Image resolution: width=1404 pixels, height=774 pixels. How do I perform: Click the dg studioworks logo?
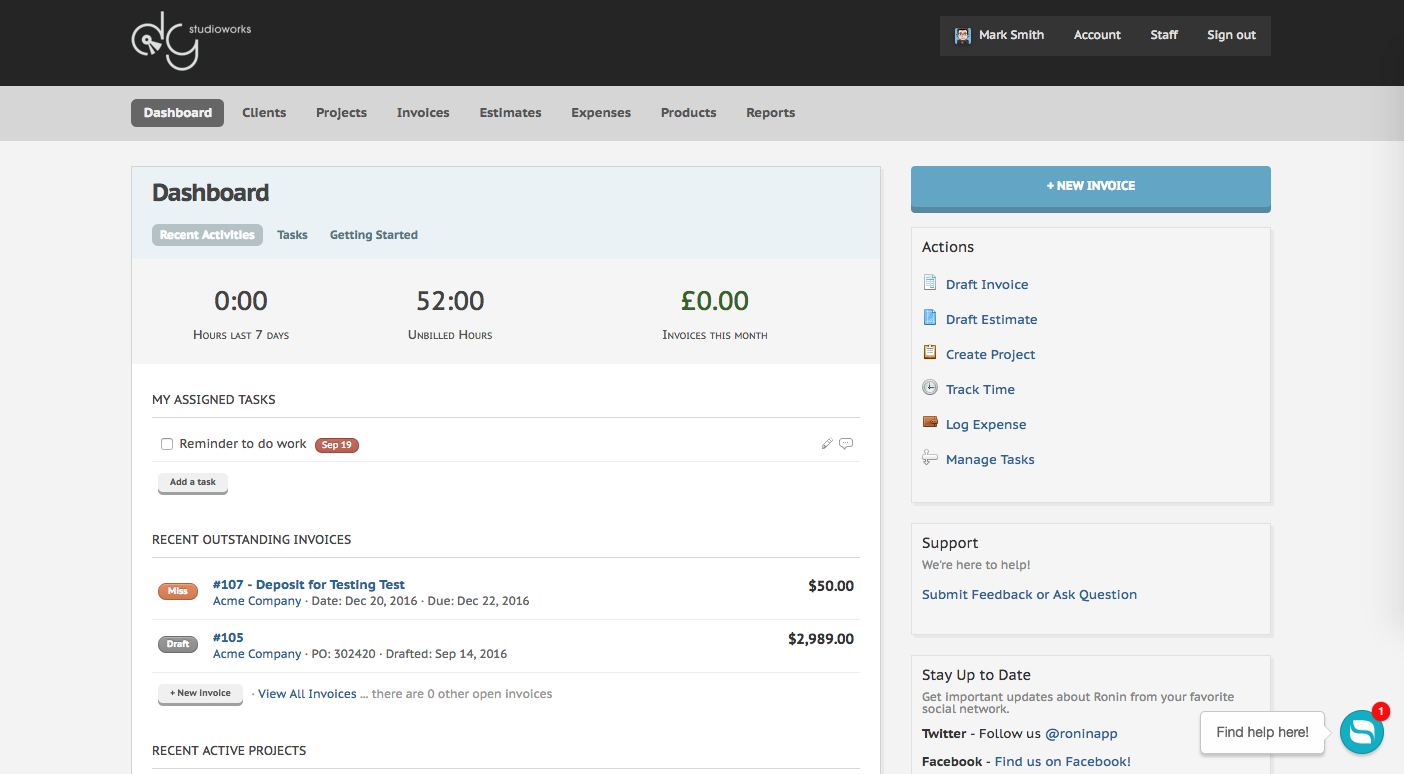coord(191,41)
